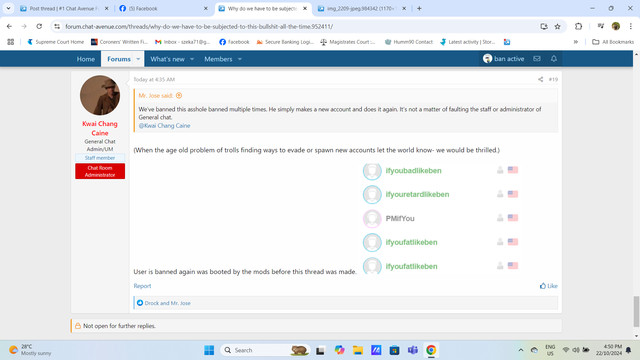Open the 'Drock and Mr. Jose' reactions link
The width and height of the screenshot is (640, 360).
coord(167,303)
